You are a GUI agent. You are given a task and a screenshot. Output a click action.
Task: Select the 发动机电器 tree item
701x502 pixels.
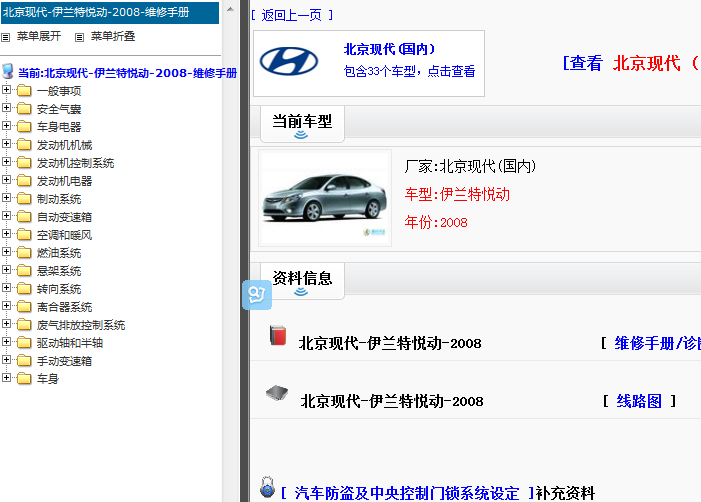click(64, 181)
